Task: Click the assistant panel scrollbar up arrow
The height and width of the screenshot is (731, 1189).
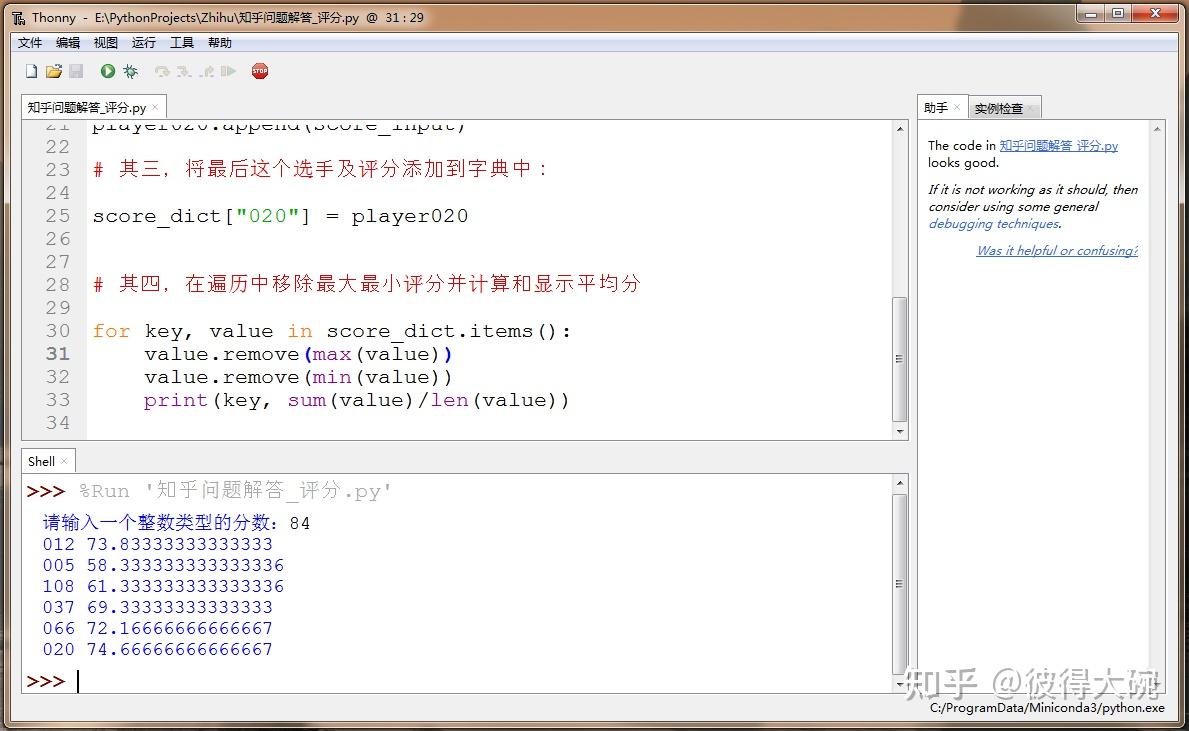Action: 1157,129
